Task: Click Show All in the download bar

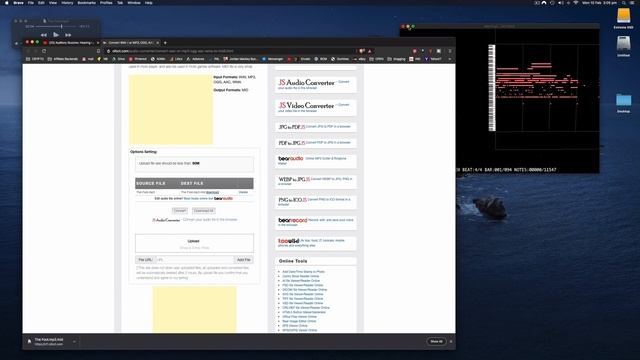Action: (436, 341)
